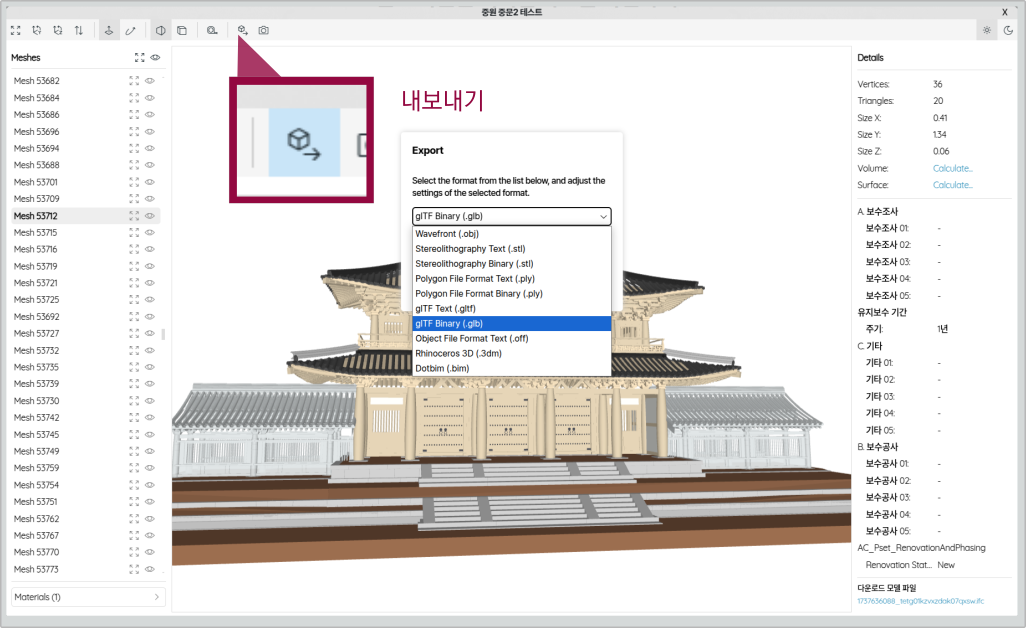Screen dimensions: 1026x628
Task: Switch to light mode sun icon
Action: click(987, 31)
